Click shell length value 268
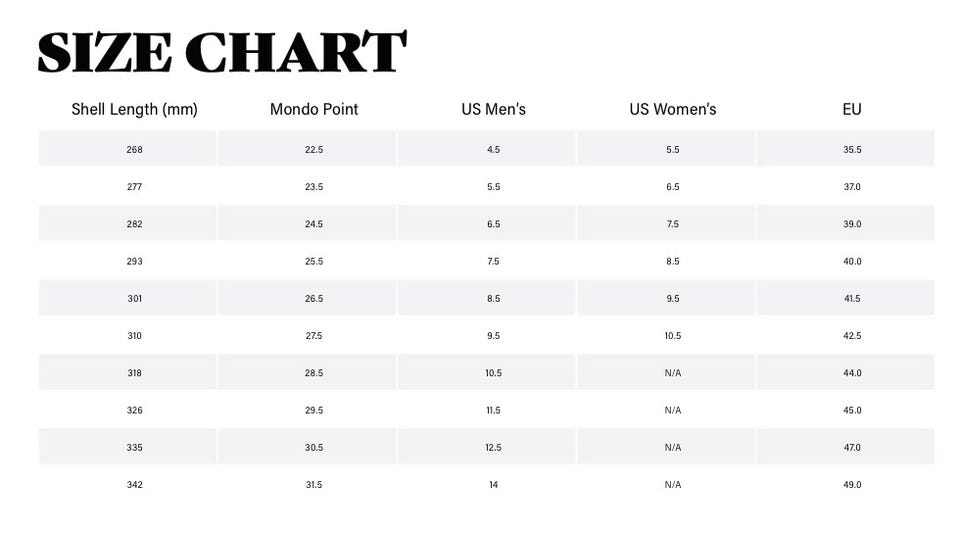 click(x=134, y=149)
